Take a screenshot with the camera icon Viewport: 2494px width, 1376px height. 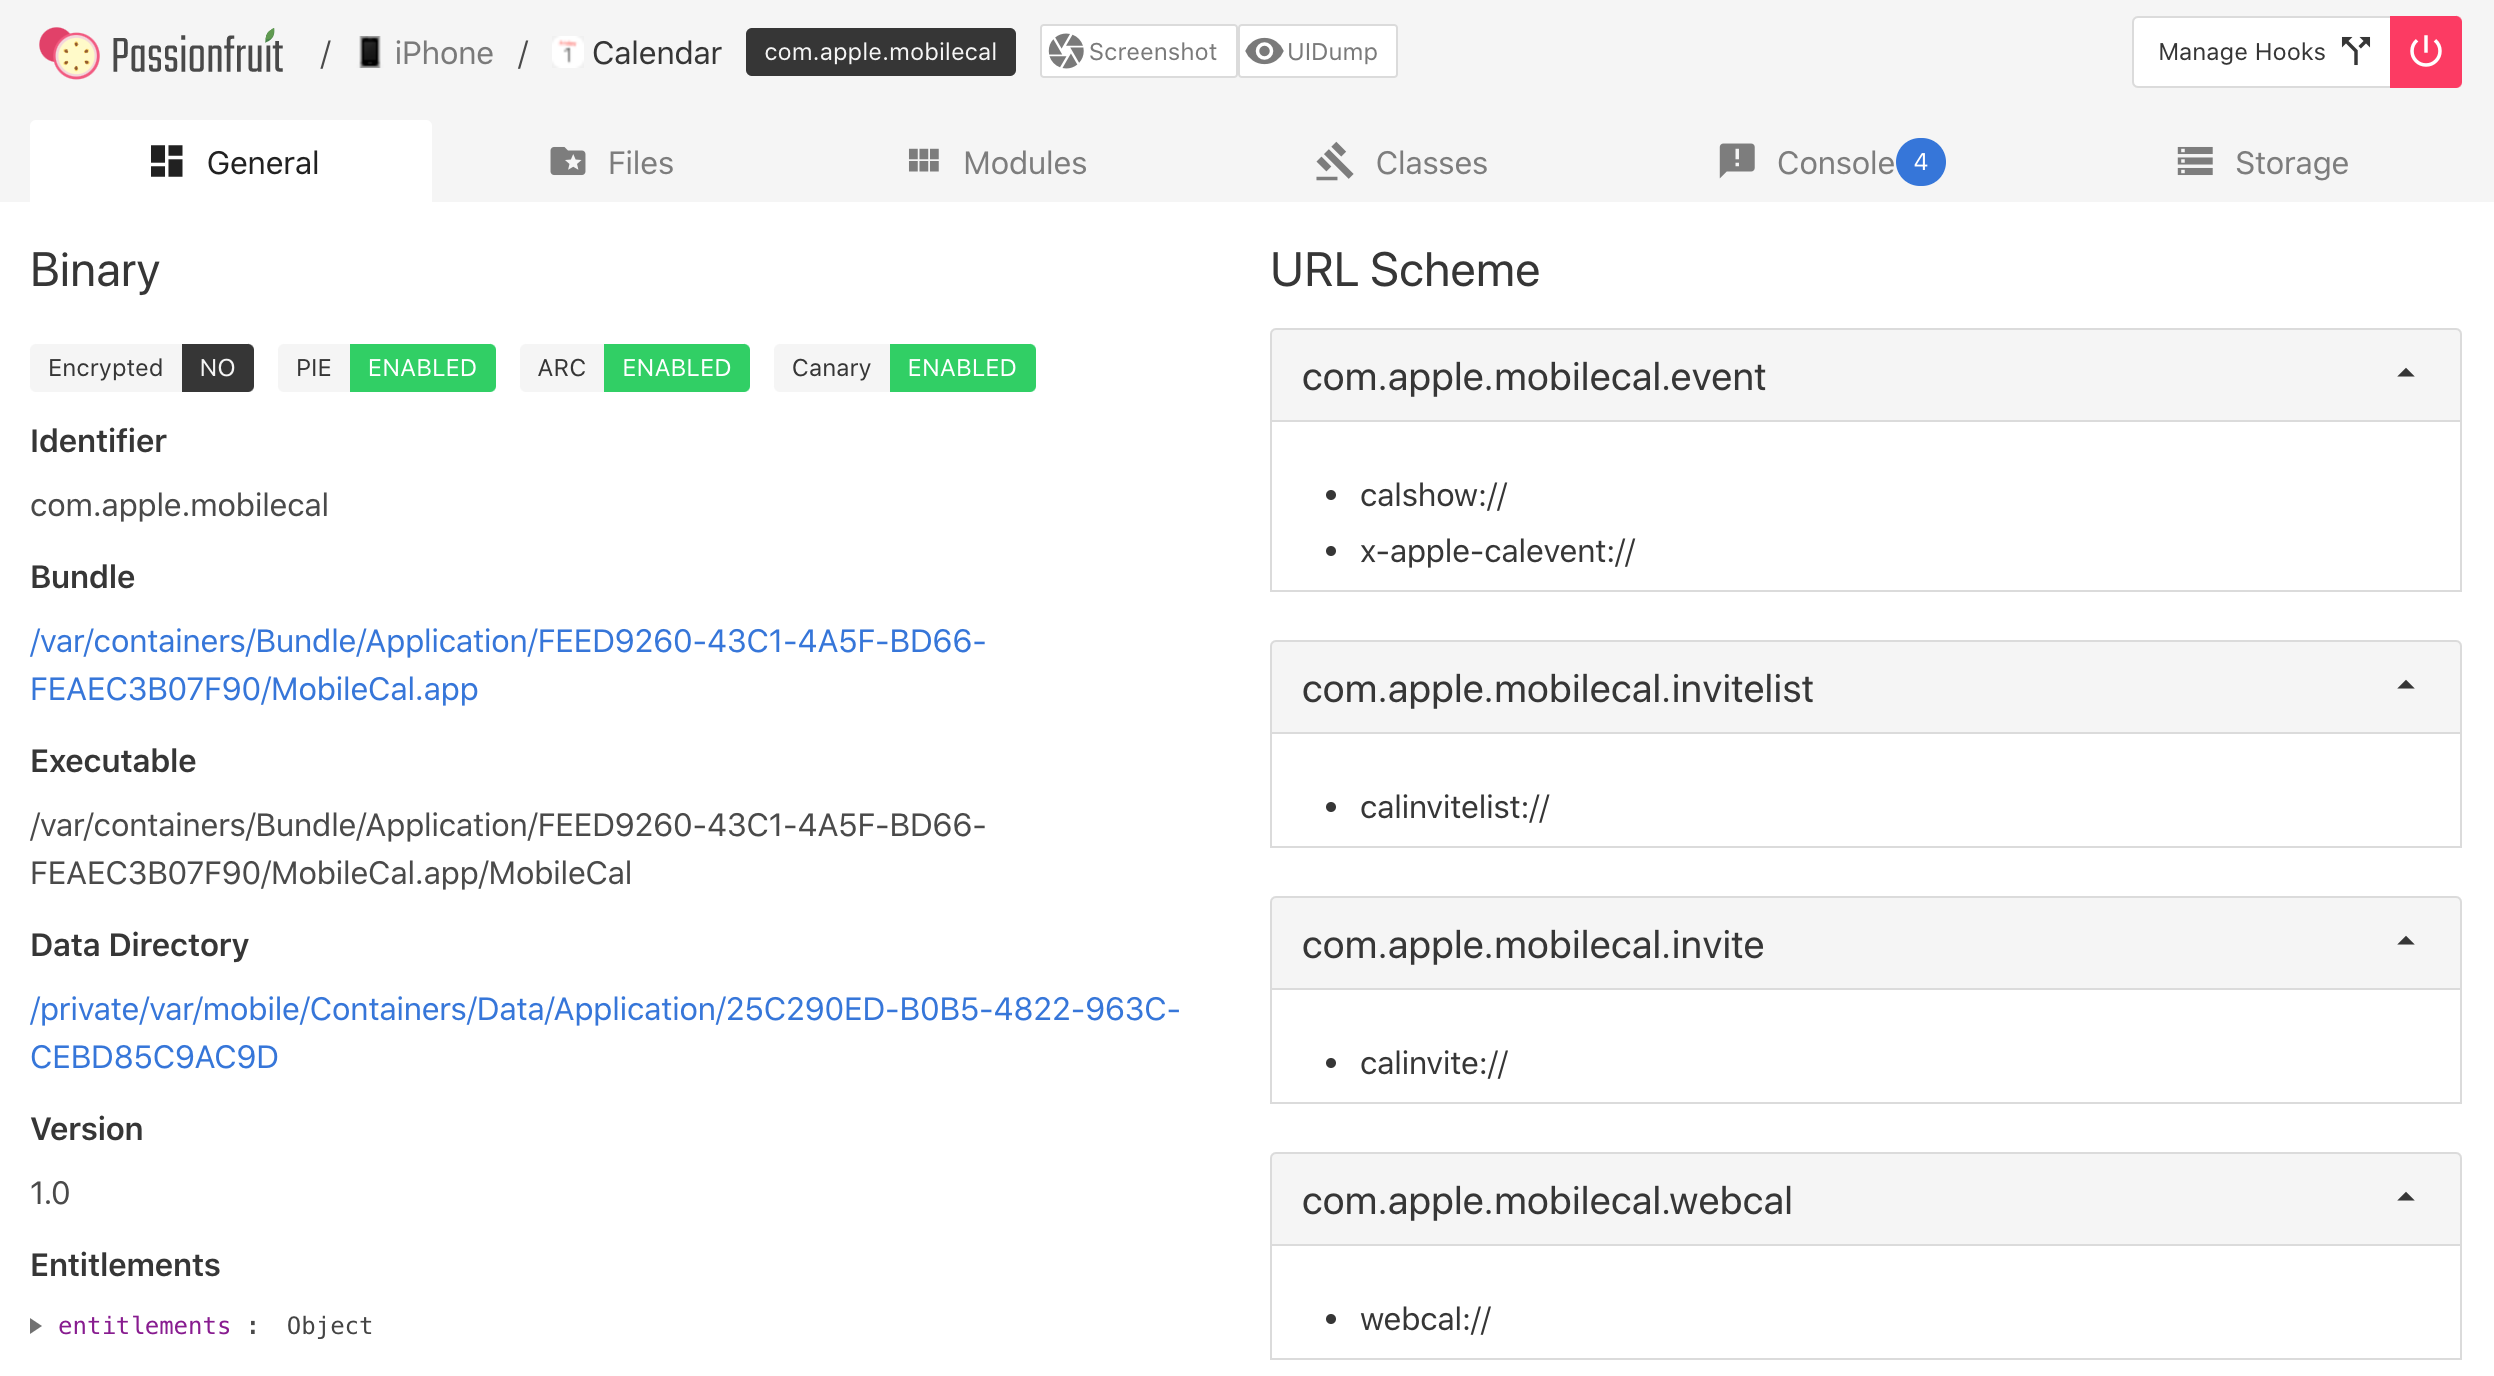click(1067, 52)
